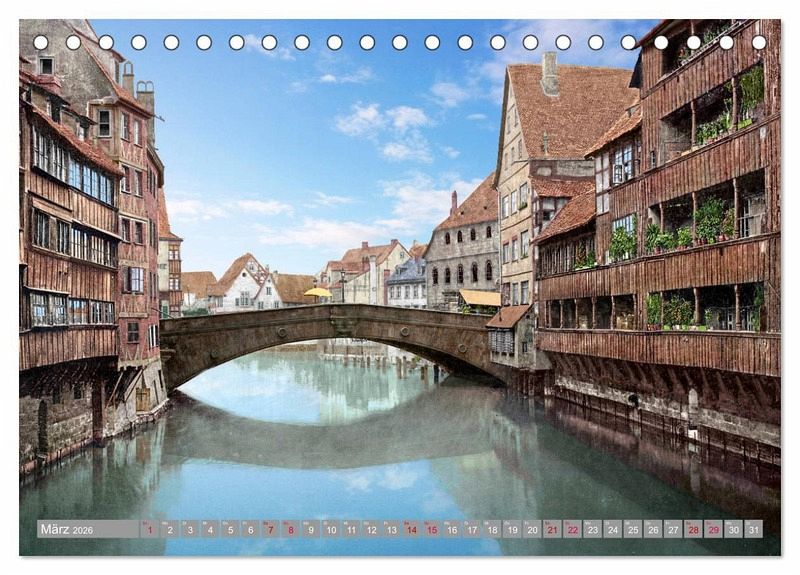Click the 'März 2026' month label
The height and width of the screenshot is (575, 800).
(x=67, y=529)
